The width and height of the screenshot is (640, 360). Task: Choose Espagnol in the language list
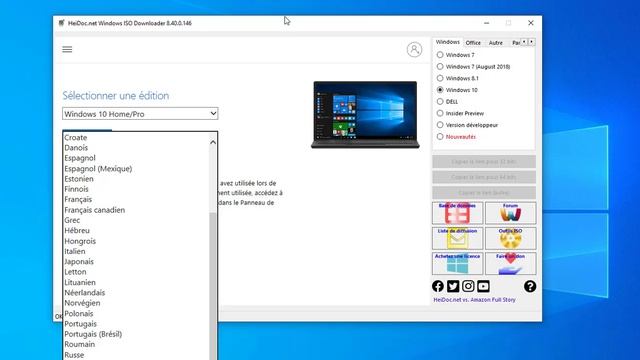click(x=136, y=158)
